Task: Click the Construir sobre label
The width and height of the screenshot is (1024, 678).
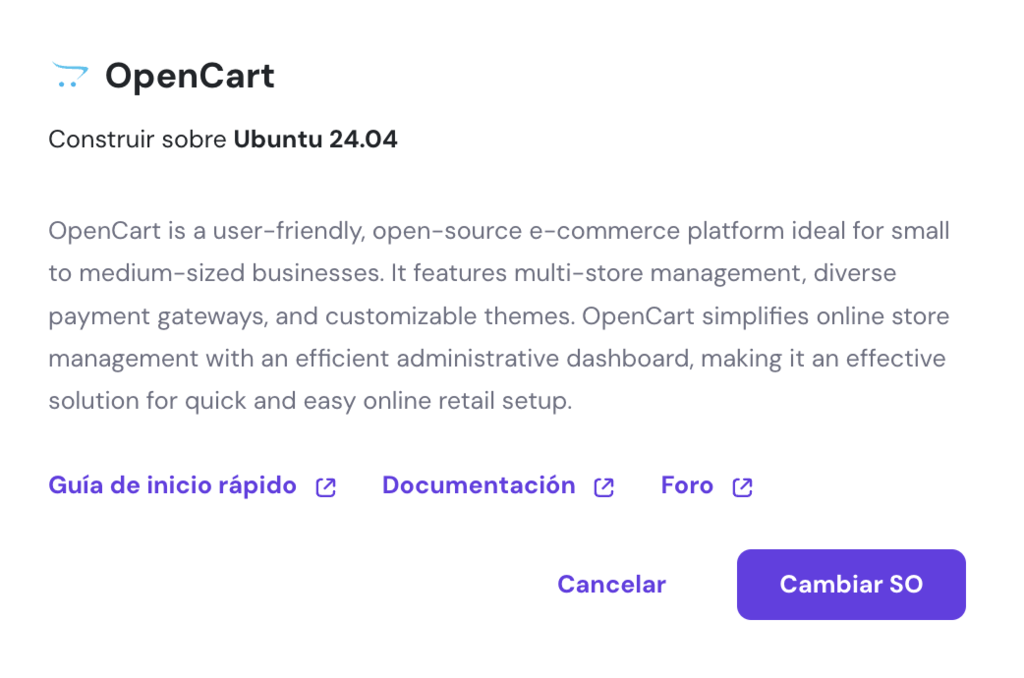Action: point(137,139)
